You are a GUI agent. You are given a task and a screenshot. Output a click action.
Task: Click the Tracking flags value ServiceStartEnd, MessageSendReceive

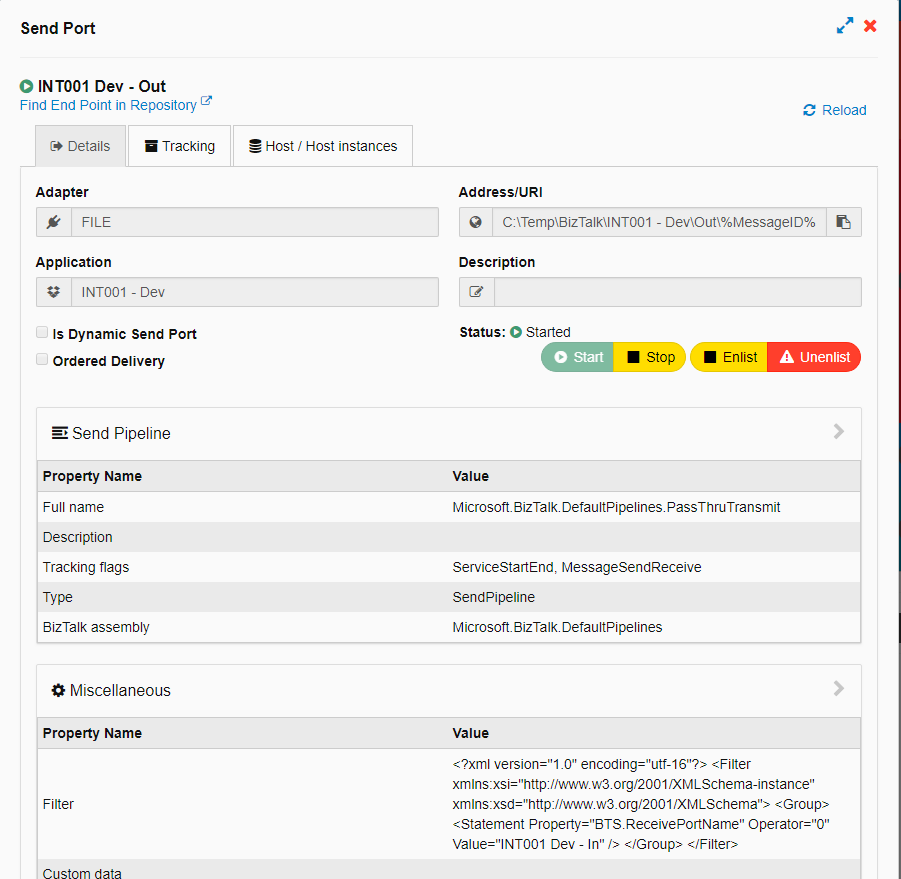click(x=576, y=567)
